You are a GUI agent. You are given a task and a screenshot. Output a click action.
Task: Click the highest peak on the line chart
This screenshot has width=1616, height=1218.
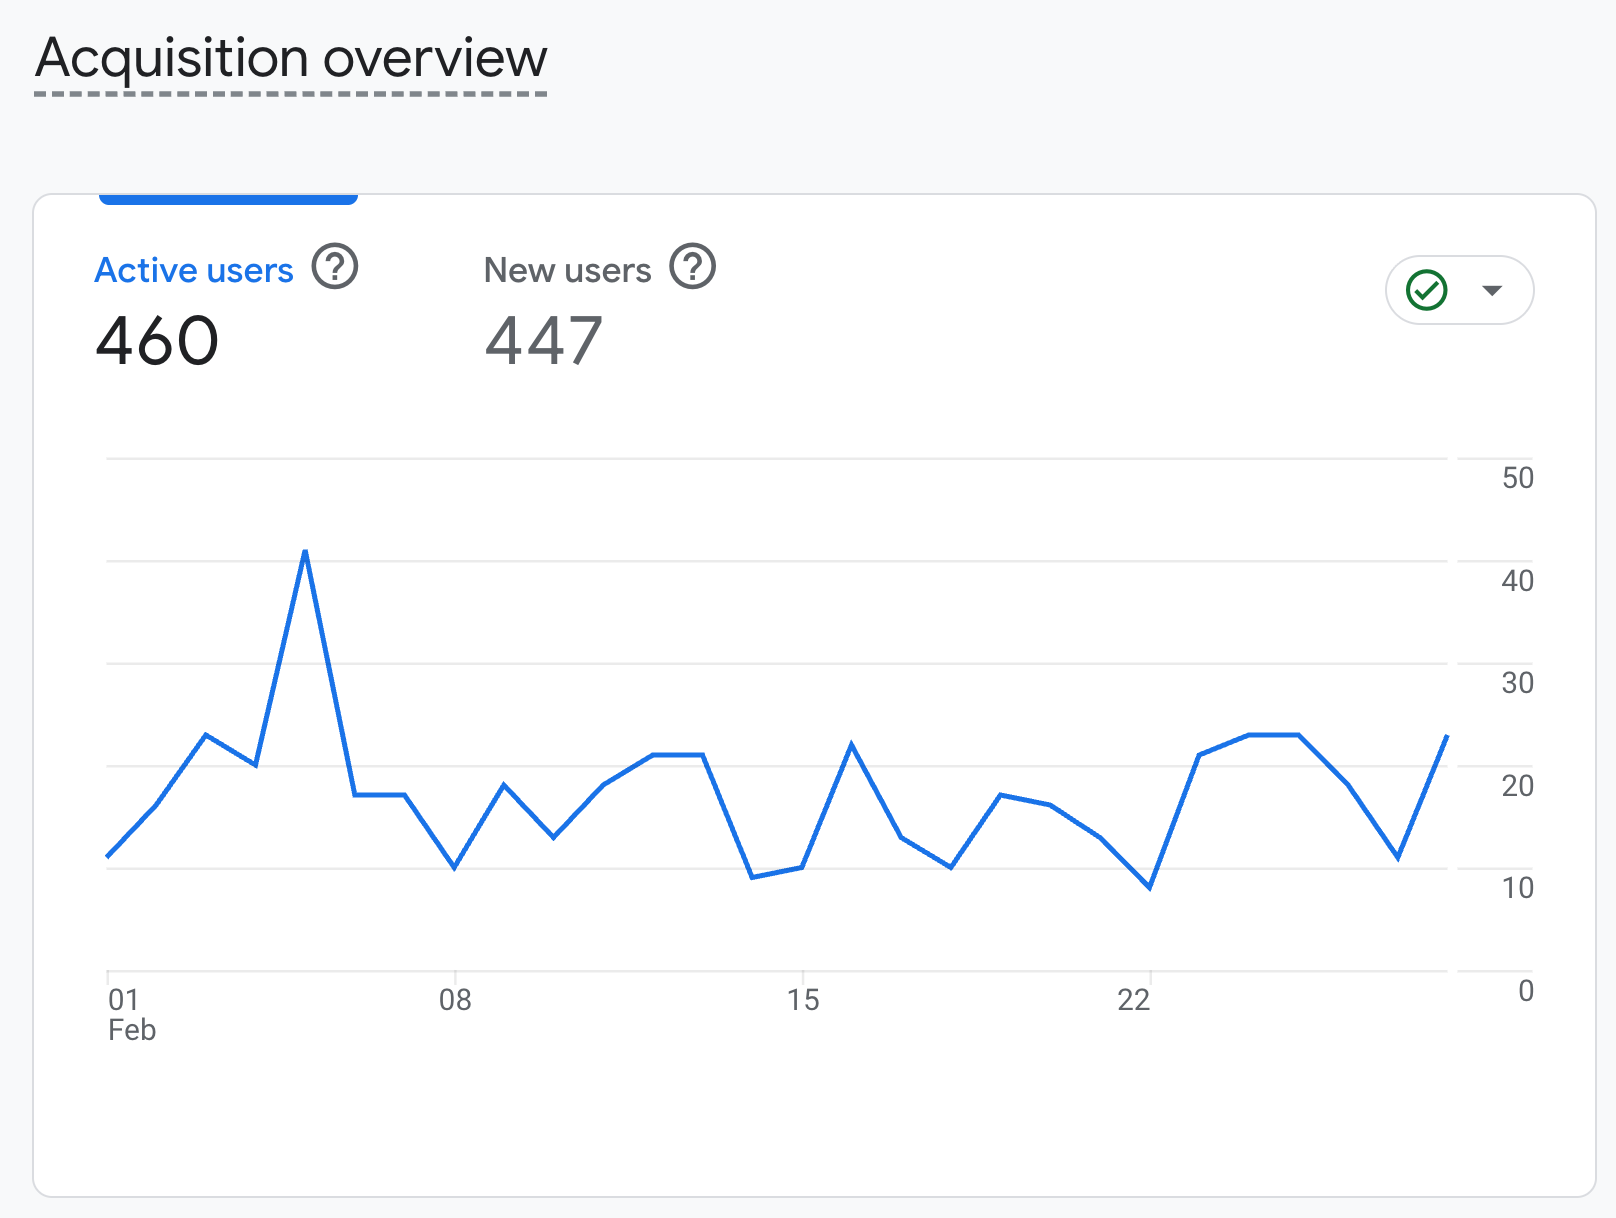pyautogui.click(x=305, y=551)
